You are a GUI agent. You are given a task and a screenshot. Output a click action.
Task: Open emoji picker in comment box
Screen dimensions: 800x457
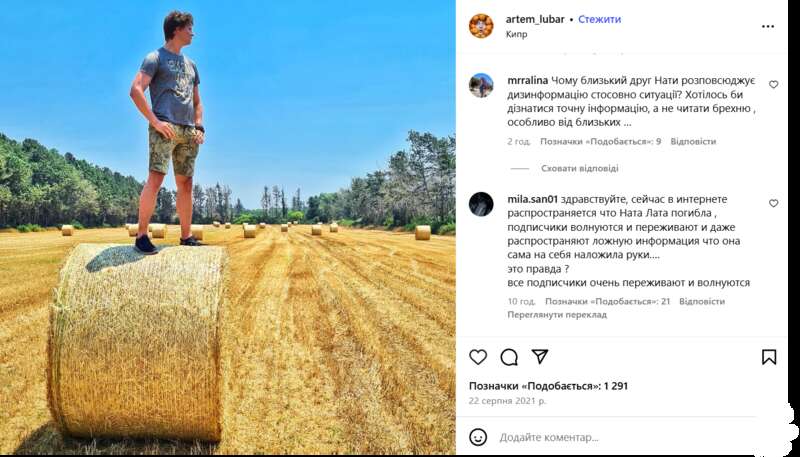point(478,437)
